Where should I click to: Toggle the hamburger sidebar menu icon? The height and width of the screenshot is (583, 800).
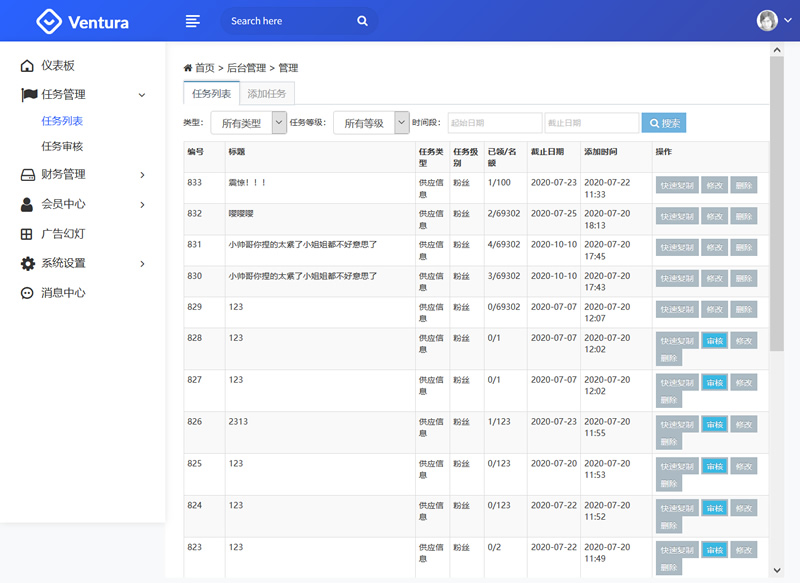point(193,21)
